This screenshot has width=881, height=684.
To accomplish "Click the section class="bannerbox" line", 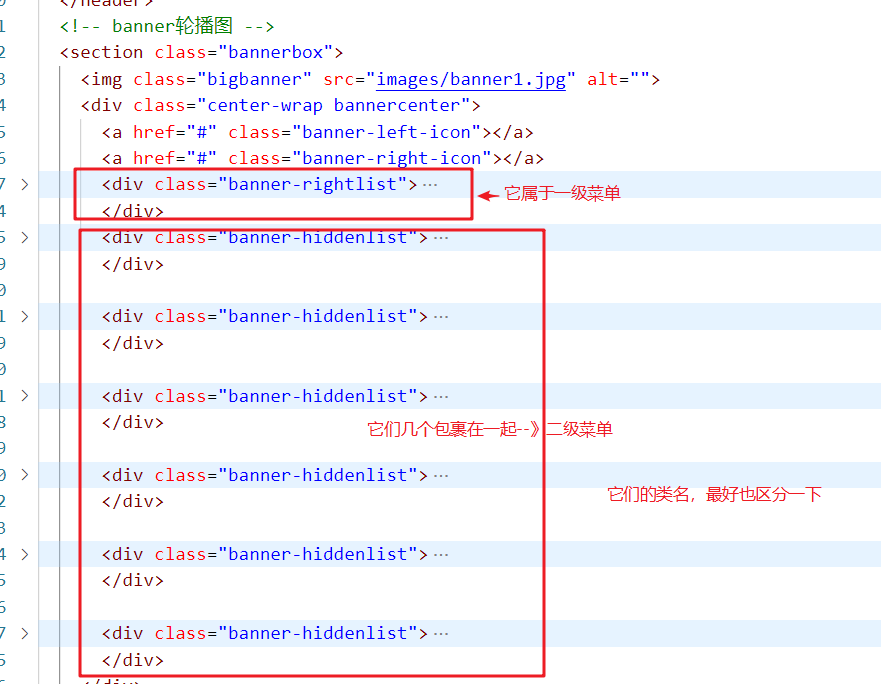I will click(201, 52).
